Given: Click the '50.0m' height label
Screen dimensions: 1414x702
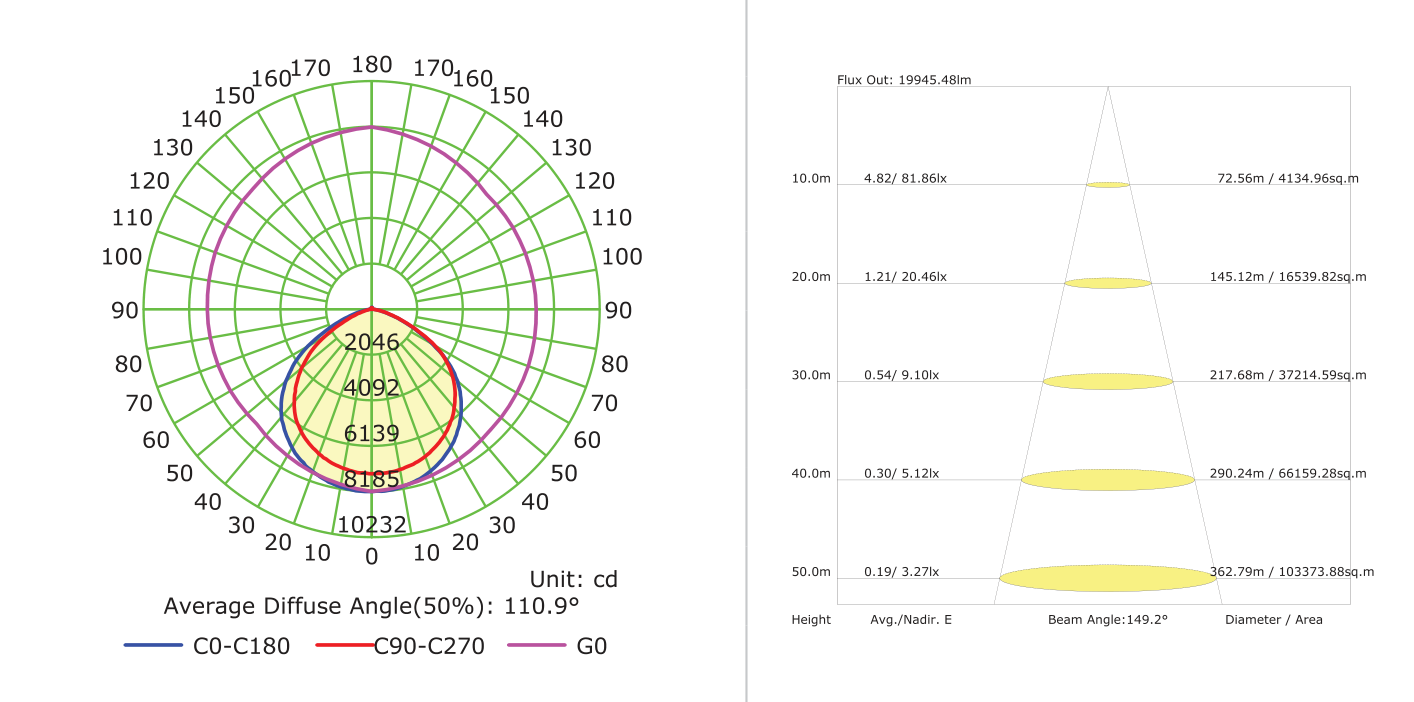Looking at the screenshot, I should (x=811, y=572).
